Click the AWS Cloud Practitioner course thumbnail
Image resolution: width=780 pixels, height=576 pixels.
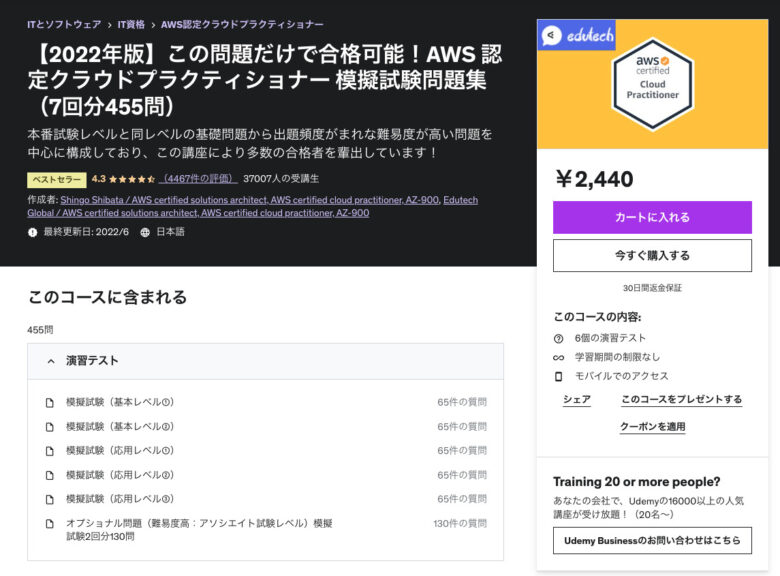point(652,84)
